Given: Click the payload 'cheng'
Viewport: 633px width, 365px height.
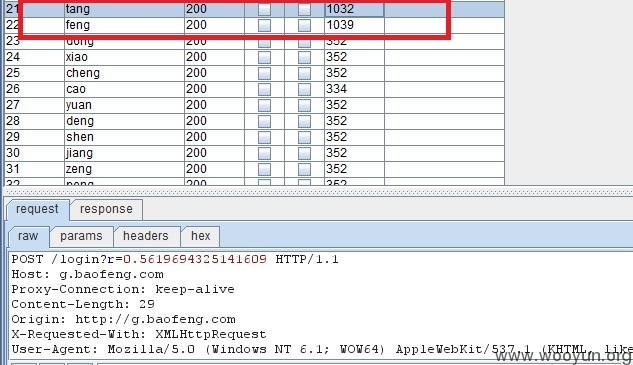Looking at the screenshot, I should 124,73.
